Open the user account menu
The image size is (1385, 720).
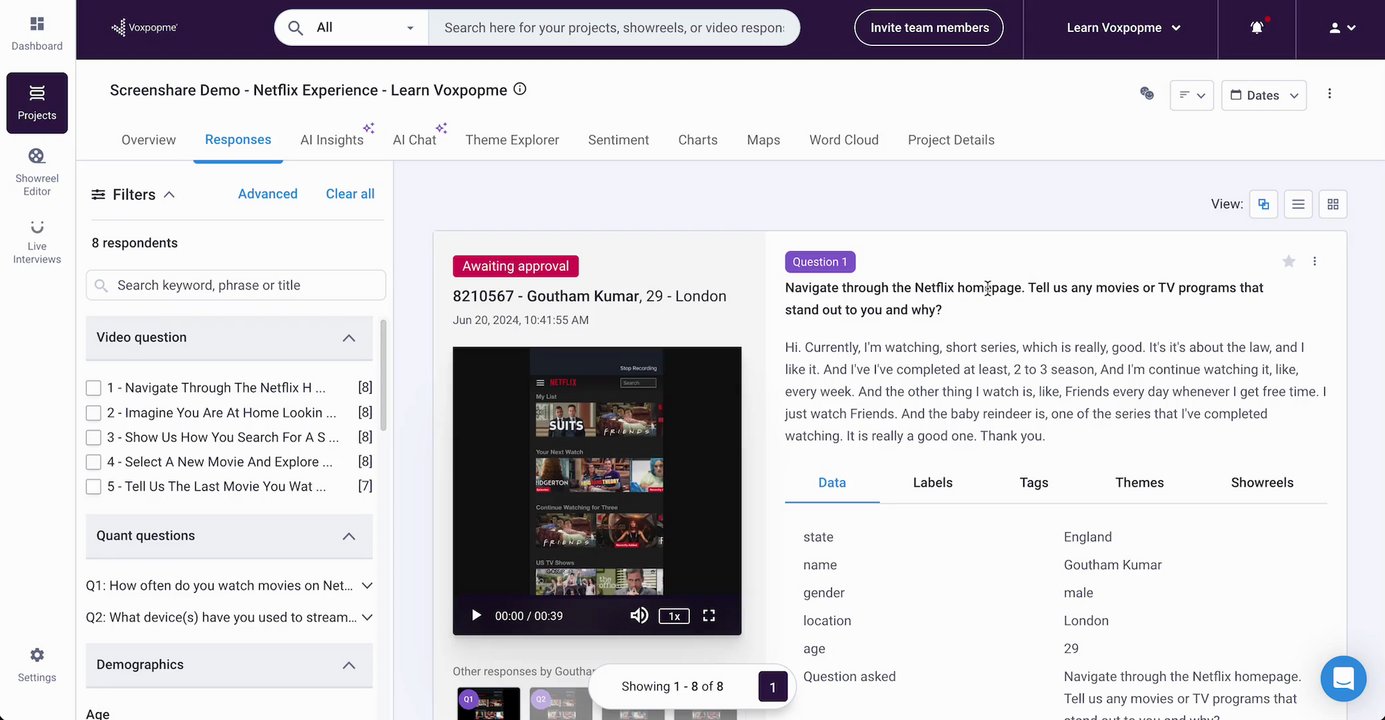click(x=1340, y=28)
